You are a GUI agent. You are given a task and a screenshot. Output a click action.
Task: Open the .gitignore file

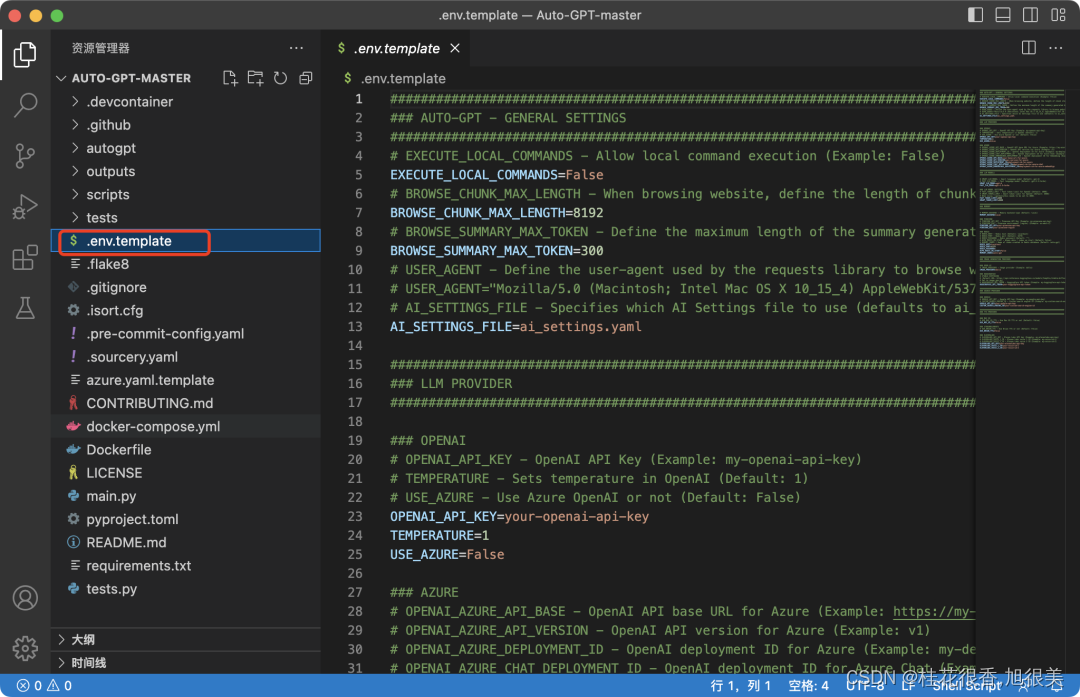[186, 287]
